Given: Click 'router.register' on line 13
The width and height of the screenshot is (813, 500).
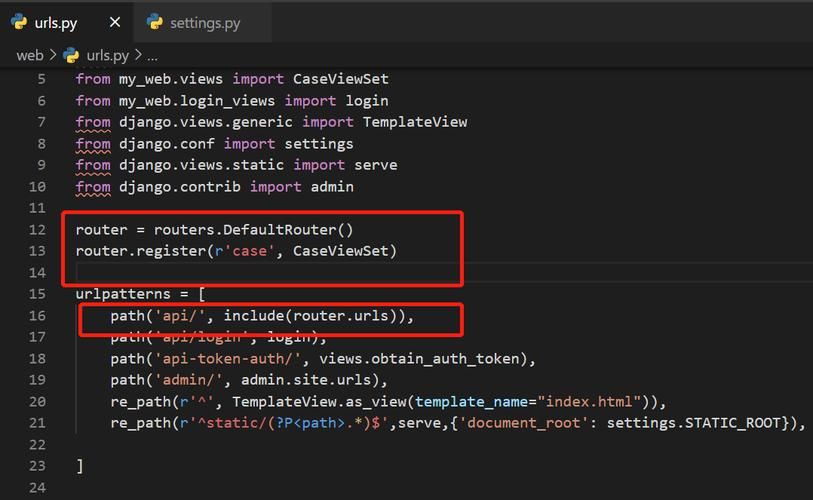Looking at the screenshot, I should click(x=141, y=251).
